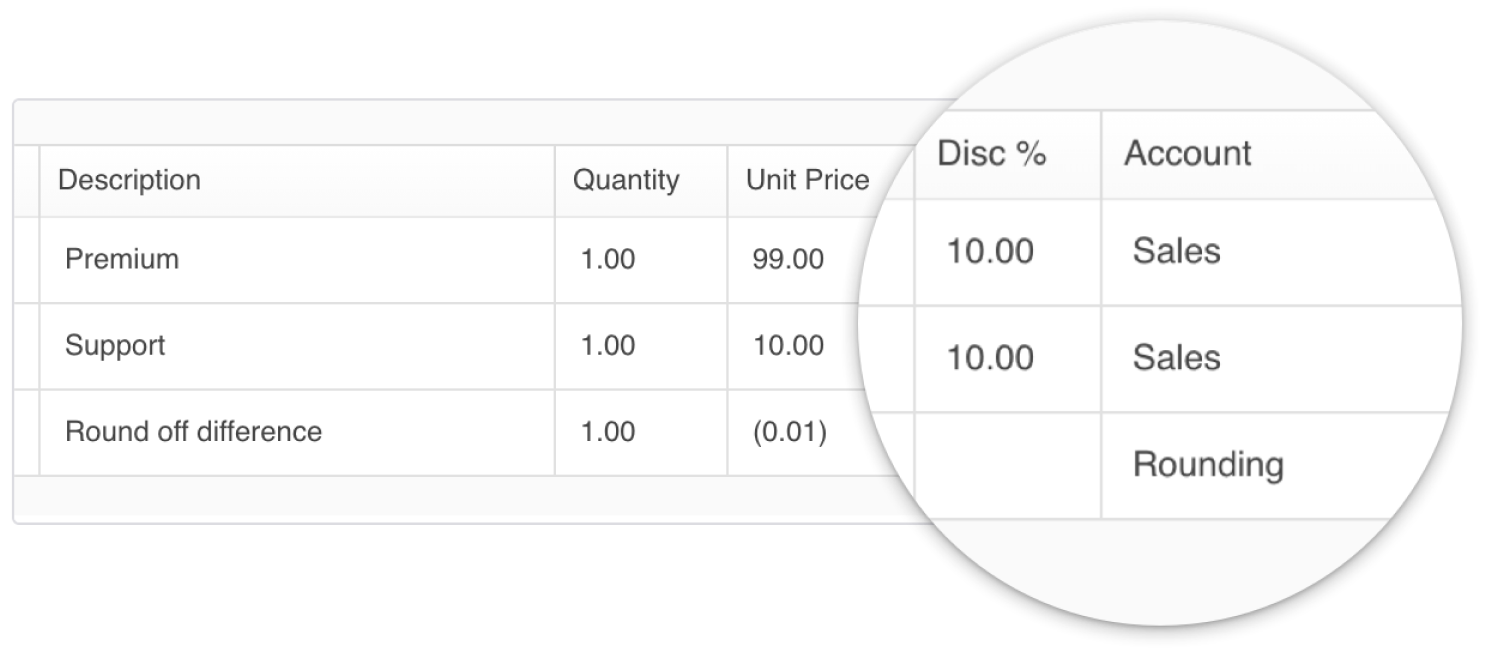Click the rounding unit price (0.01)
This screenshot has height=652, width=1486.
coord(789,431)
